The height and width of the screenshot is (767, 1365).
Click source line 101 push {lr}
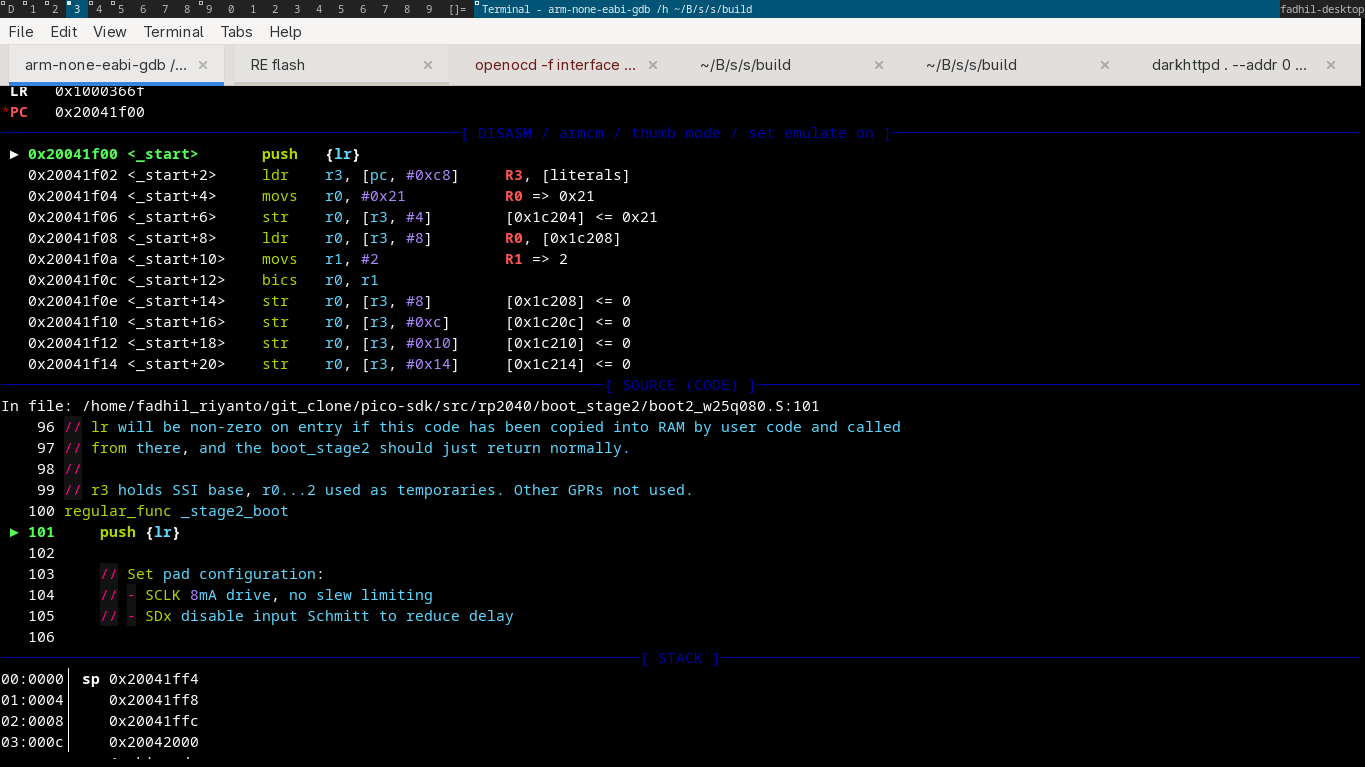(x=139, y=533)
